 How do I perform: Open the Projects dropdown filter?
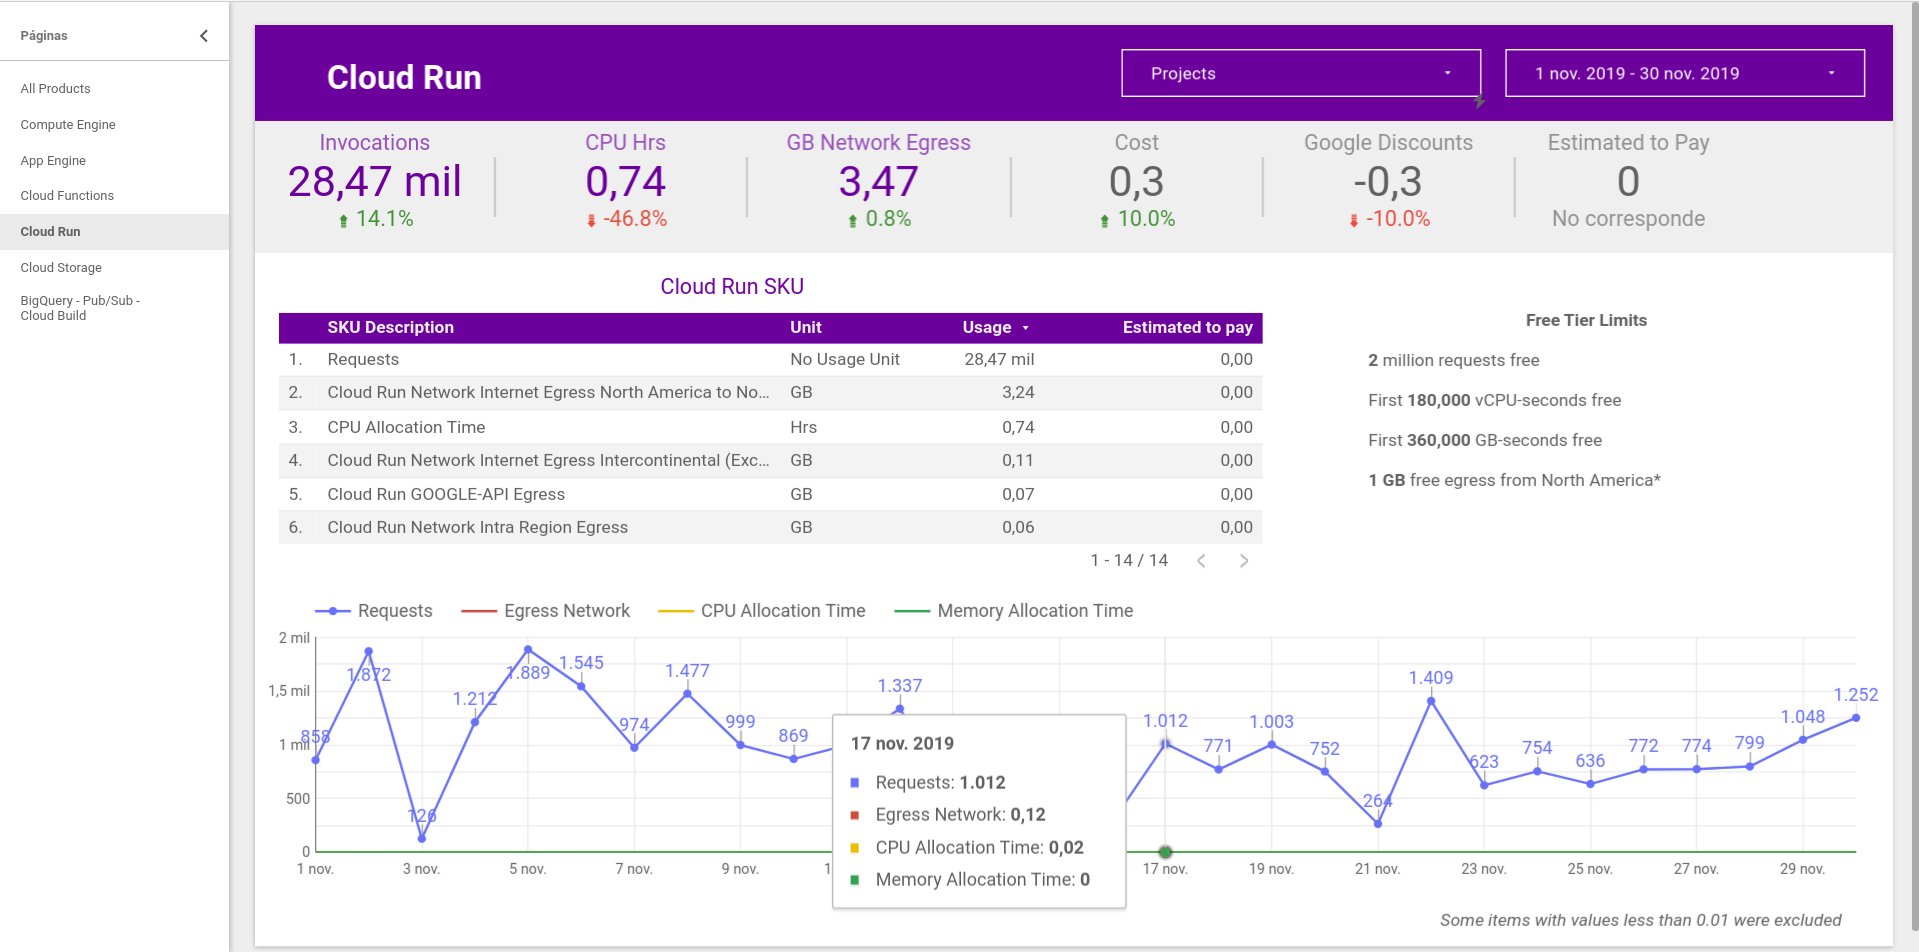point(1300,73)
